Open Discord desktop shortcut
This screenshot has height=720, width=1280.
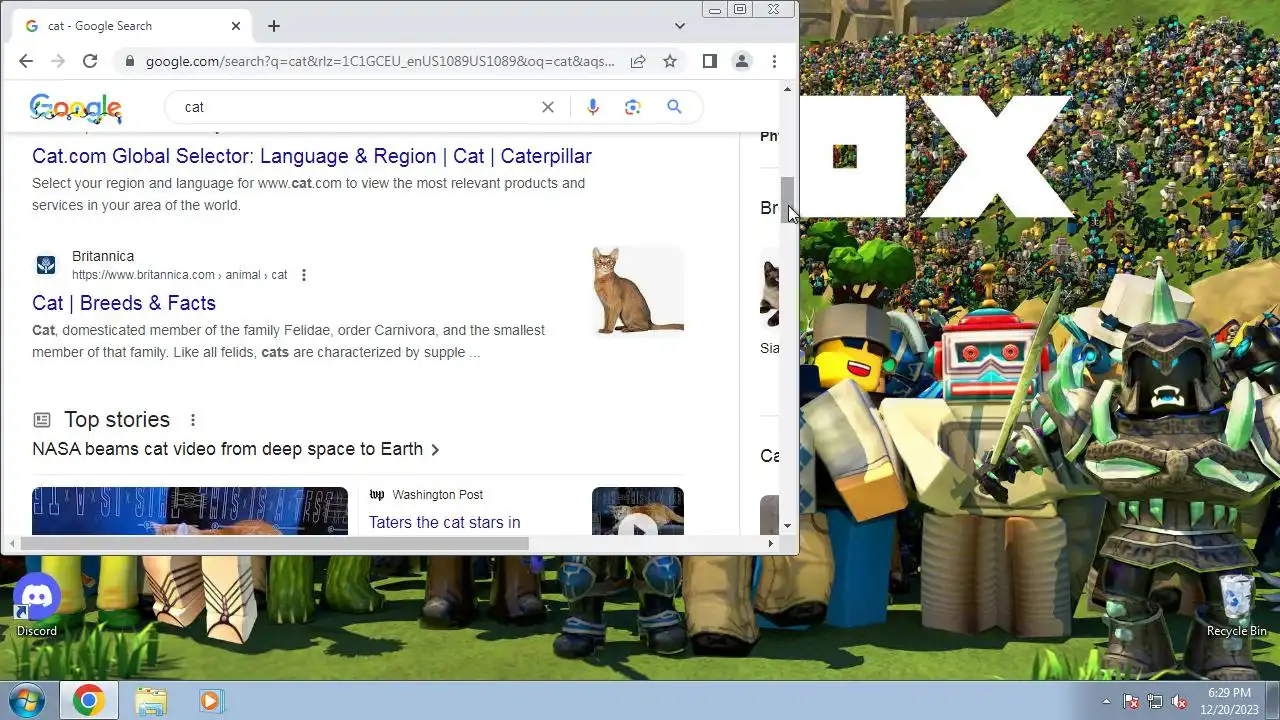pyautogui.click(x=37, y=604)
